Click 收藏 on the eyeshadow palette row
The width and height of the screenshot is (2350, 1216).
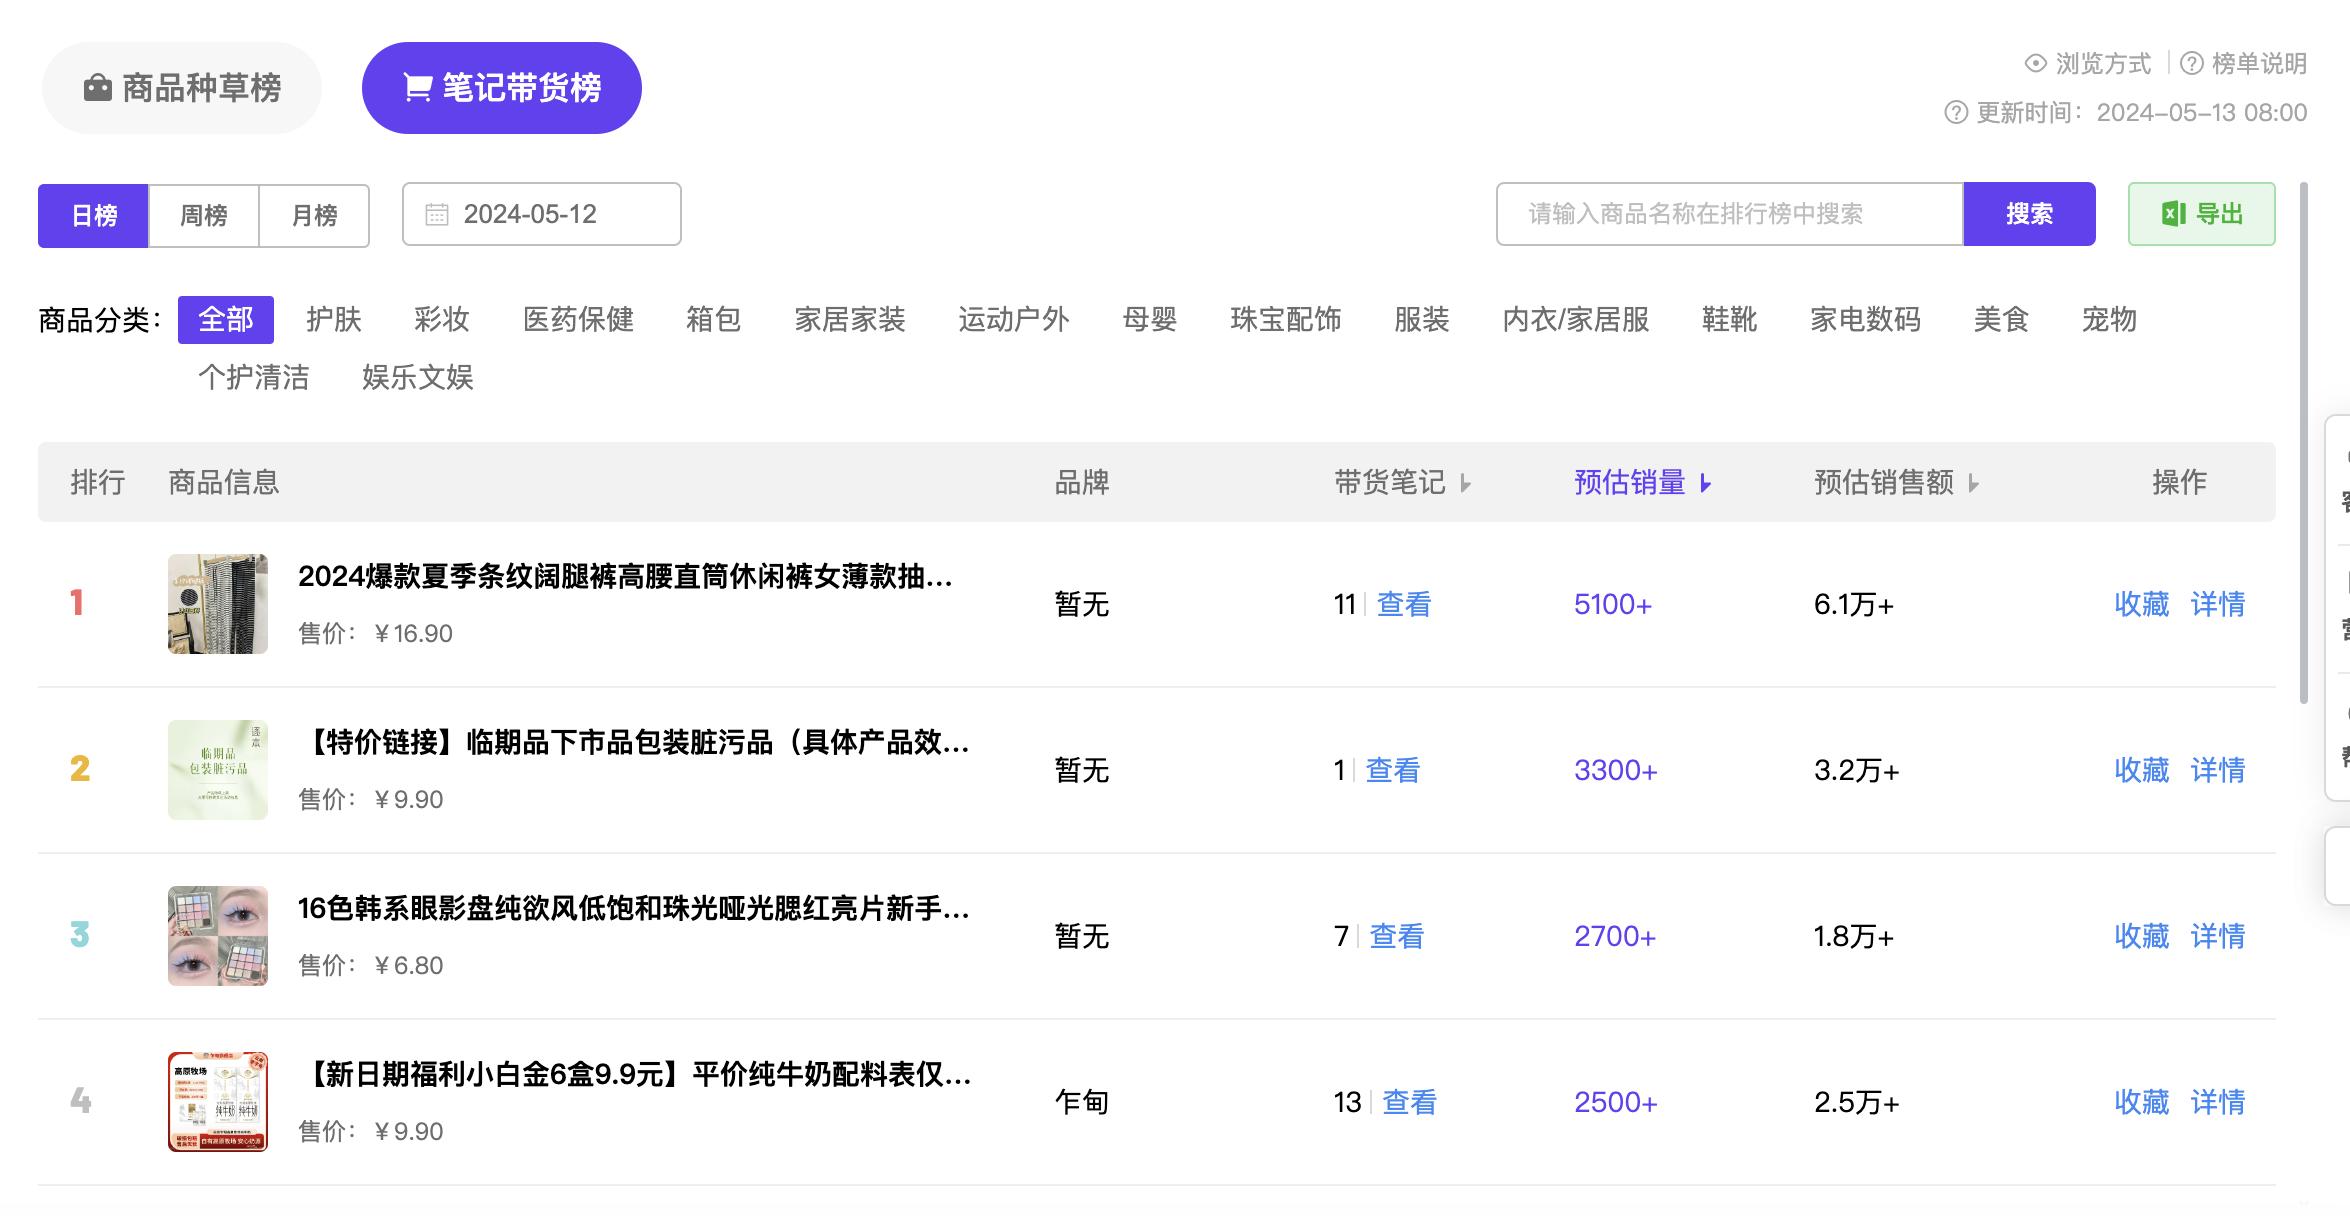2140,937
